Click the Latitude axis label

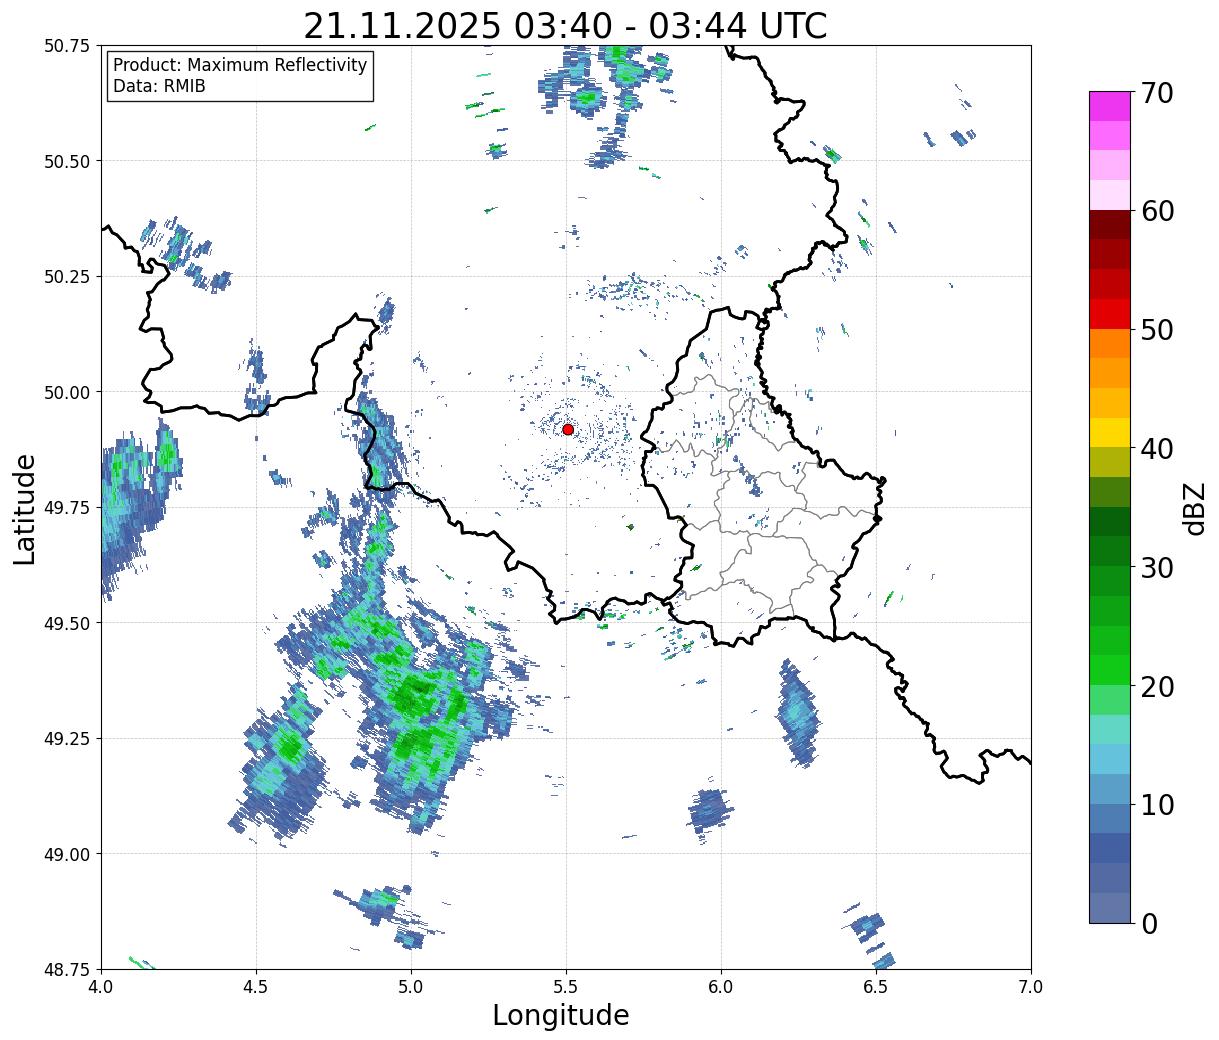25,509
